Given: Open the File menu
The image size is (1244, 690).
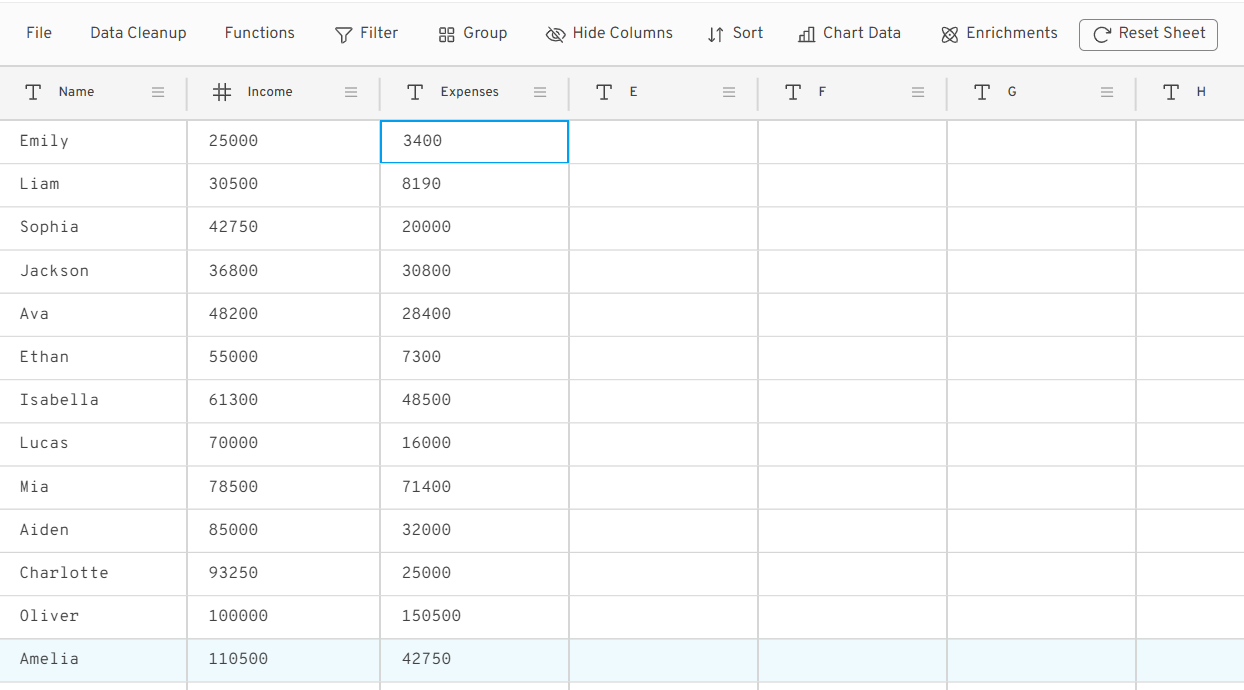Looking at the screenshot, I should [x=38, y=32].
